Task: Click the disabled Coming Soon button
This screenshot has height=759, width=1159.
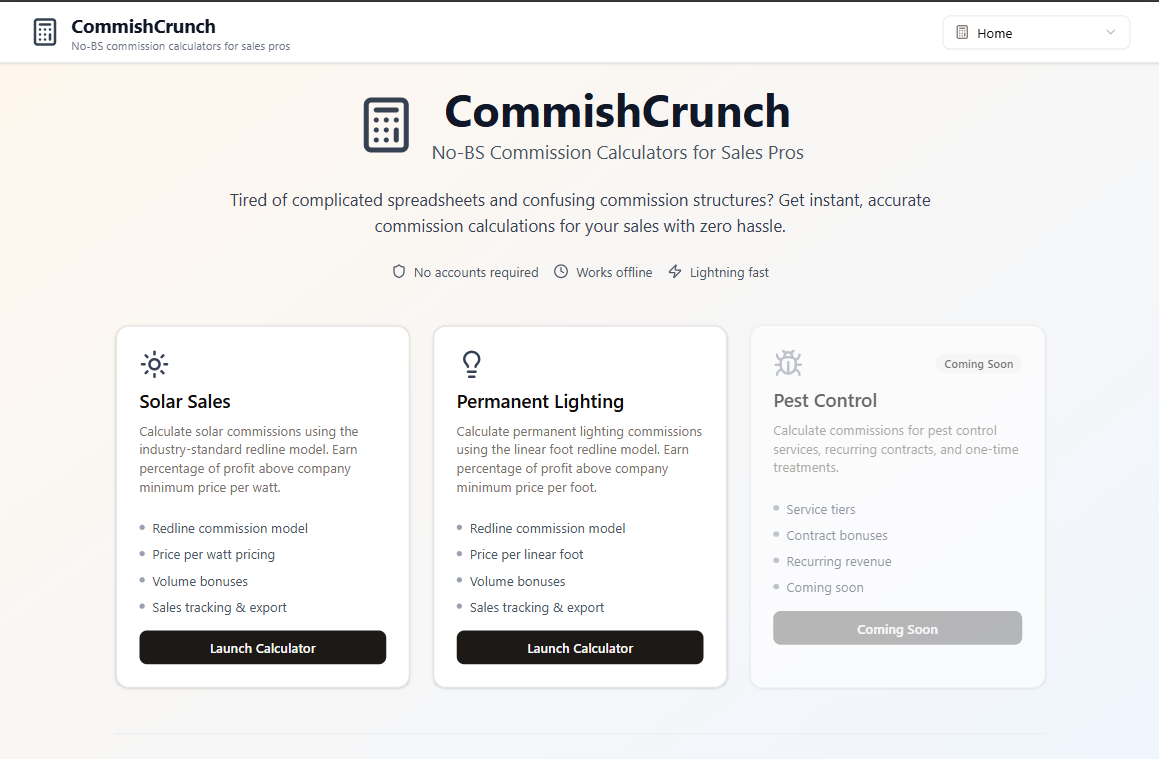Action: (x=897, y=628)
